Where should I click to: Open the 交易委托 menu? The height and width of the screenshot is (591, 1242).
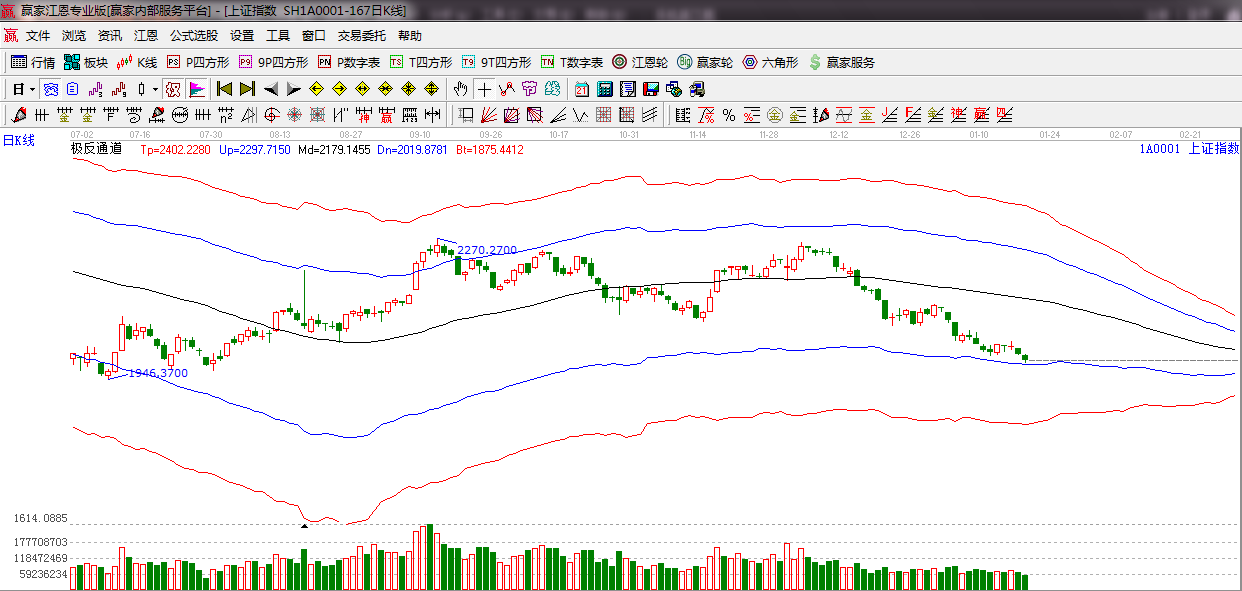[x=361, y=35]
